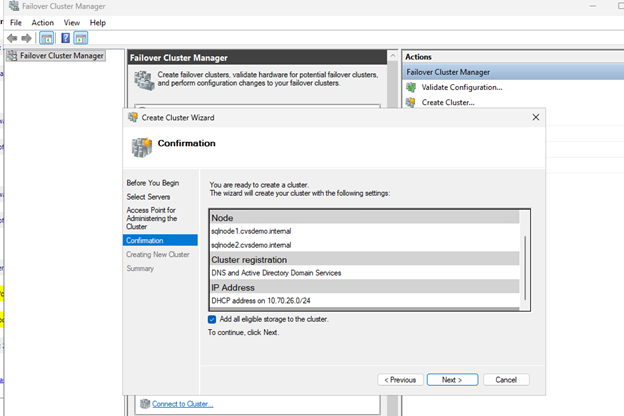Select Failover Cluster Manager in console tree
Viewport: 624px width, 416px height.
click(x=62, y=55)
